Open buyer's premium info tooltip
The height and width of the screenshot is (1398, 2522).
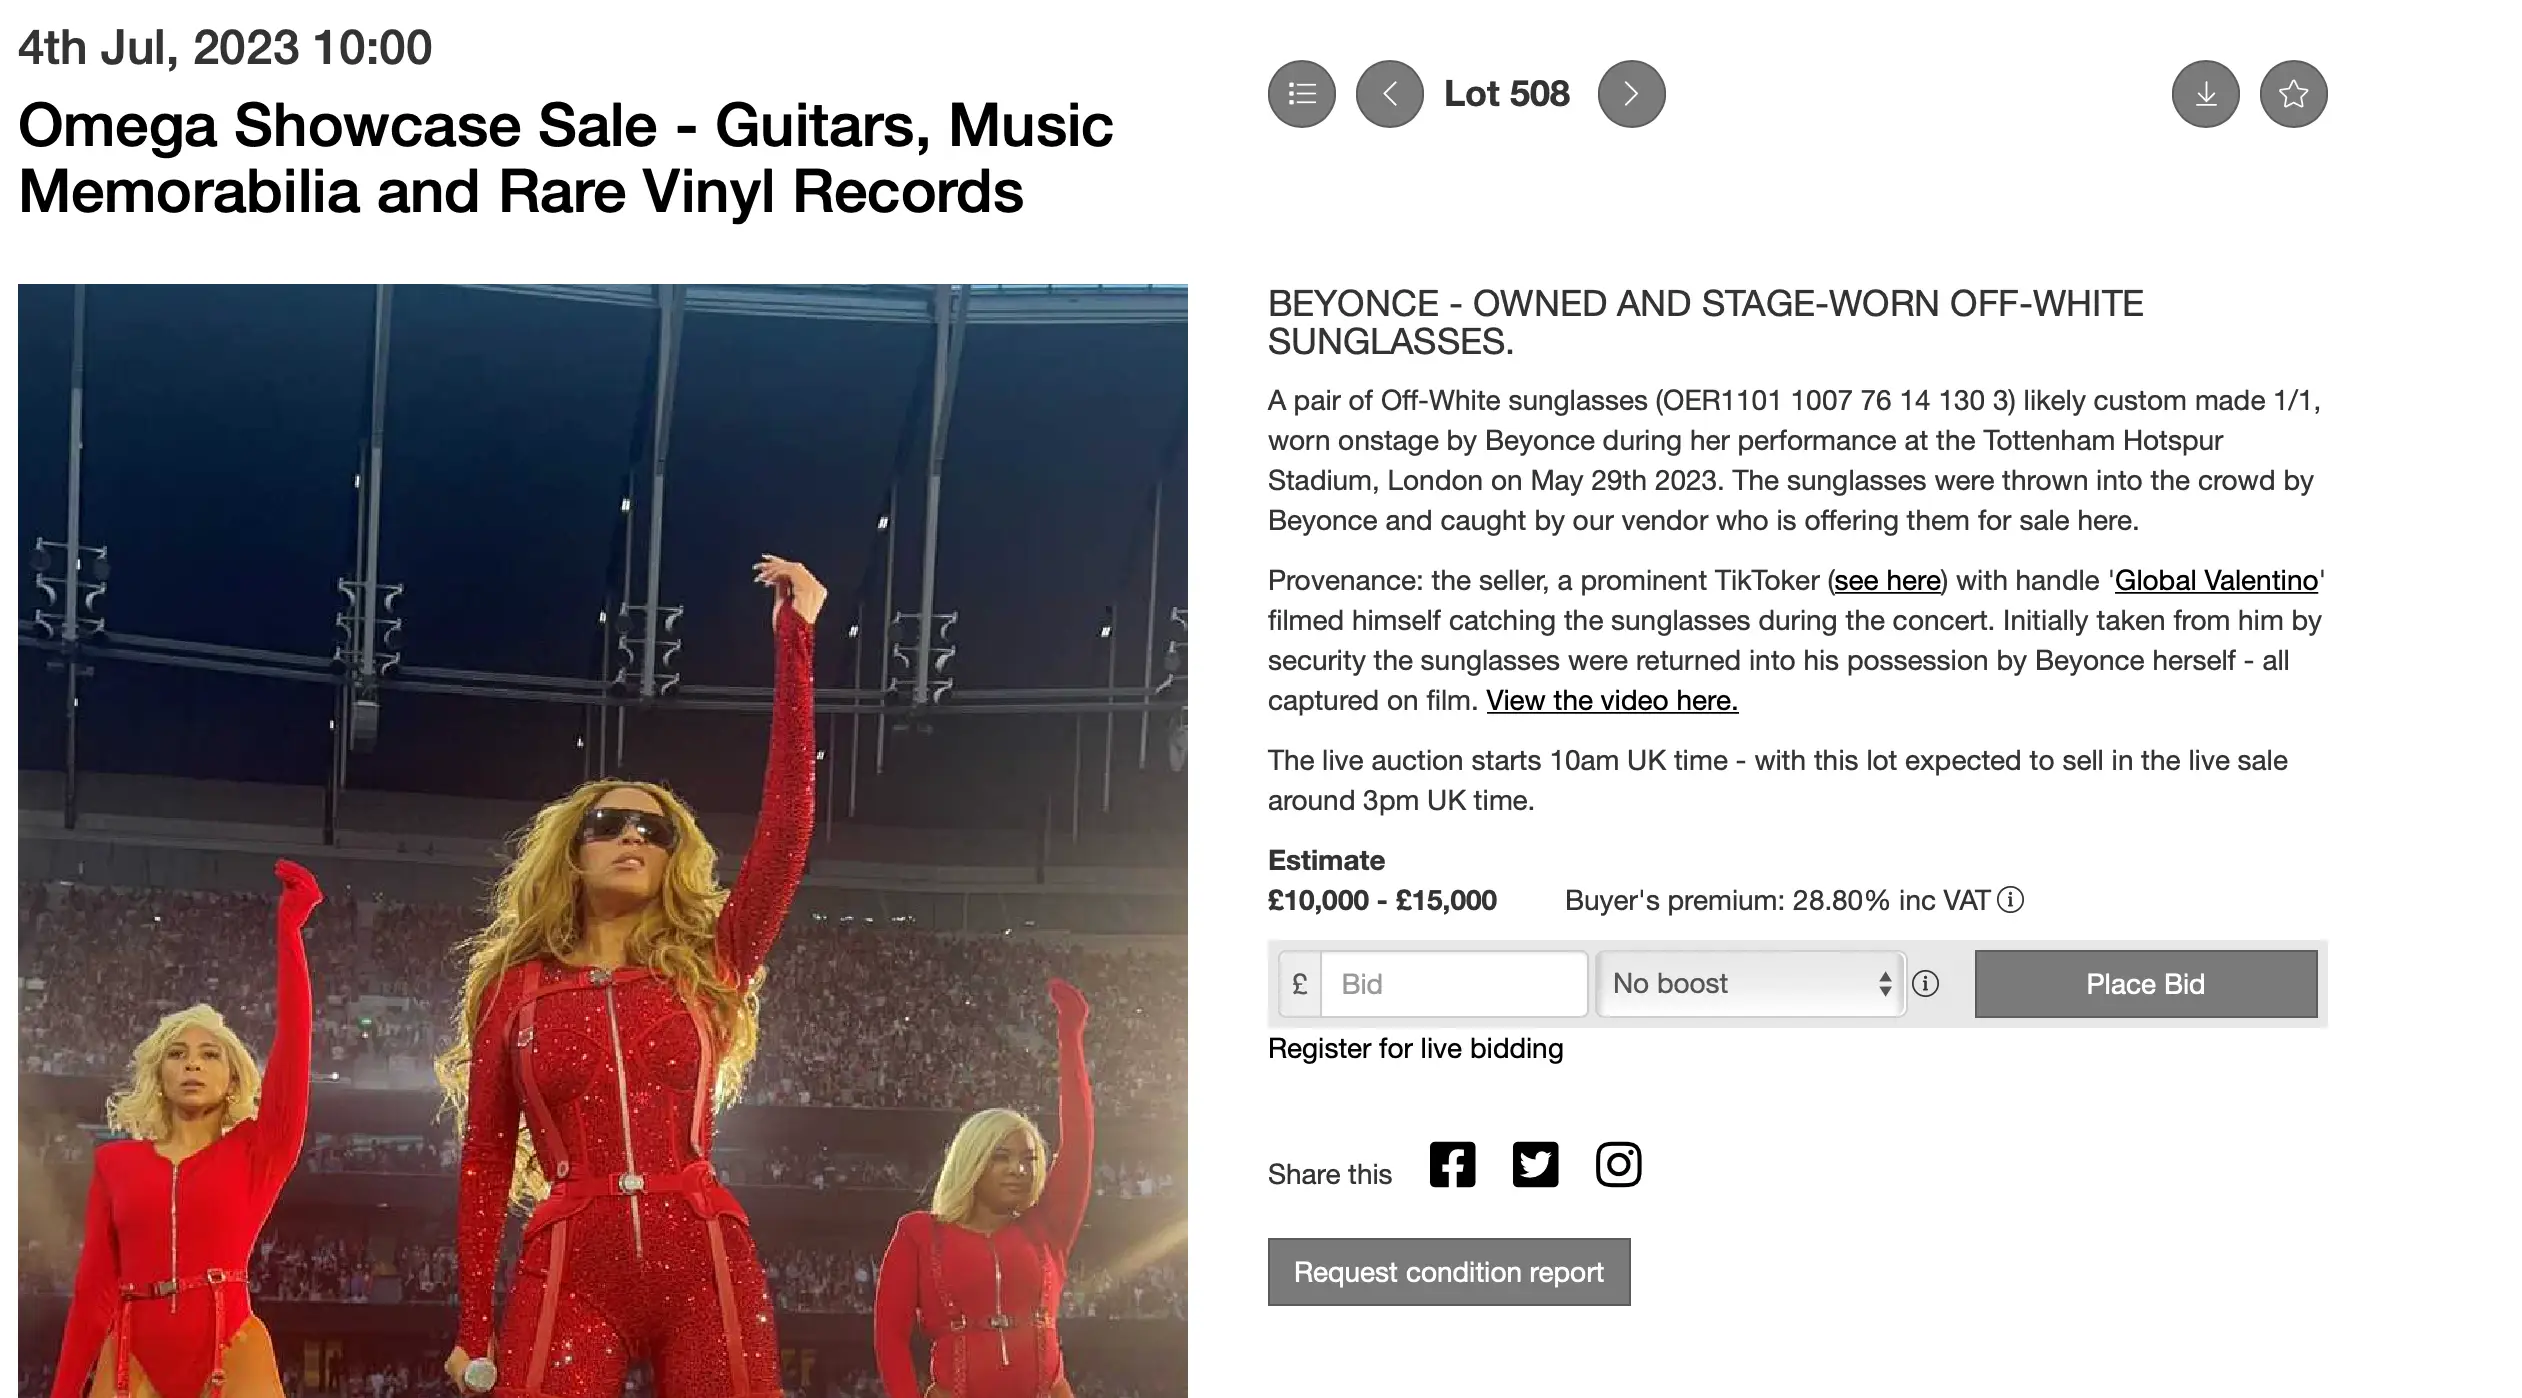coord(2008,900)
